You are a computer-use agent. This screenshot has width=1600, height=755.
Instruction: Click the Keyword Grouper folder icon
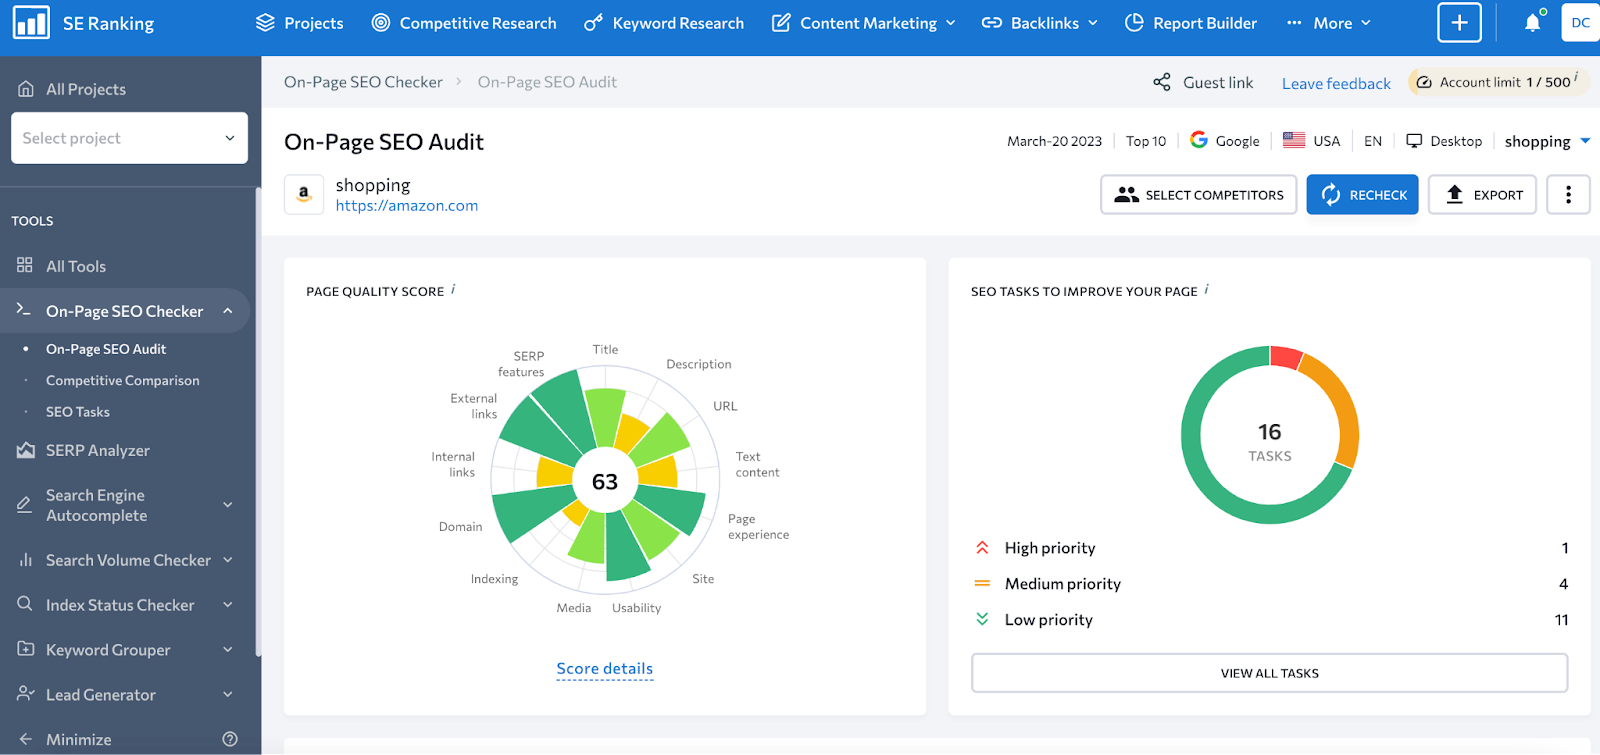(x=26, y=649)
